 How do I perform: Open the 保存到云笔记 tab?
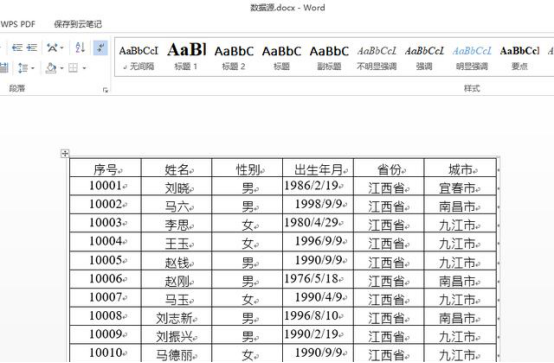(78, 24)
